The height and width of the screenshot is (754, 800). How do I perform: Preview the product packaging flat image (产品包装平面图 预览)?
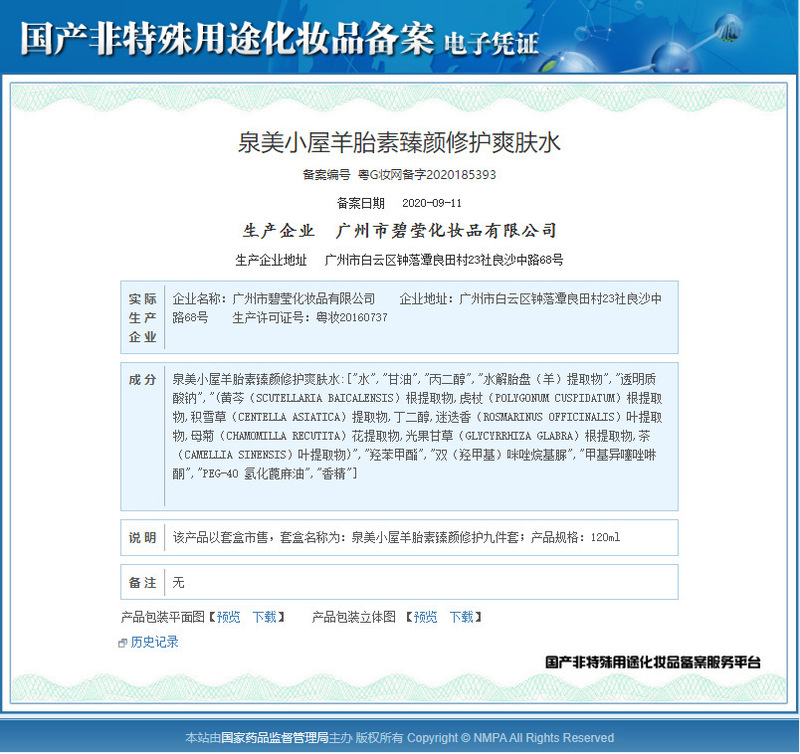coord(228,617)
